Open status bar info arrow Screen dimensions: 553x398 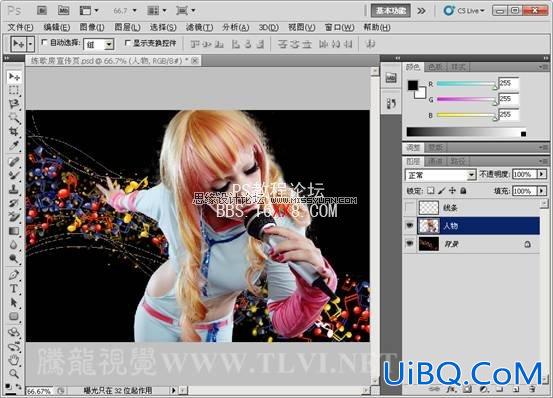(173, 390)
